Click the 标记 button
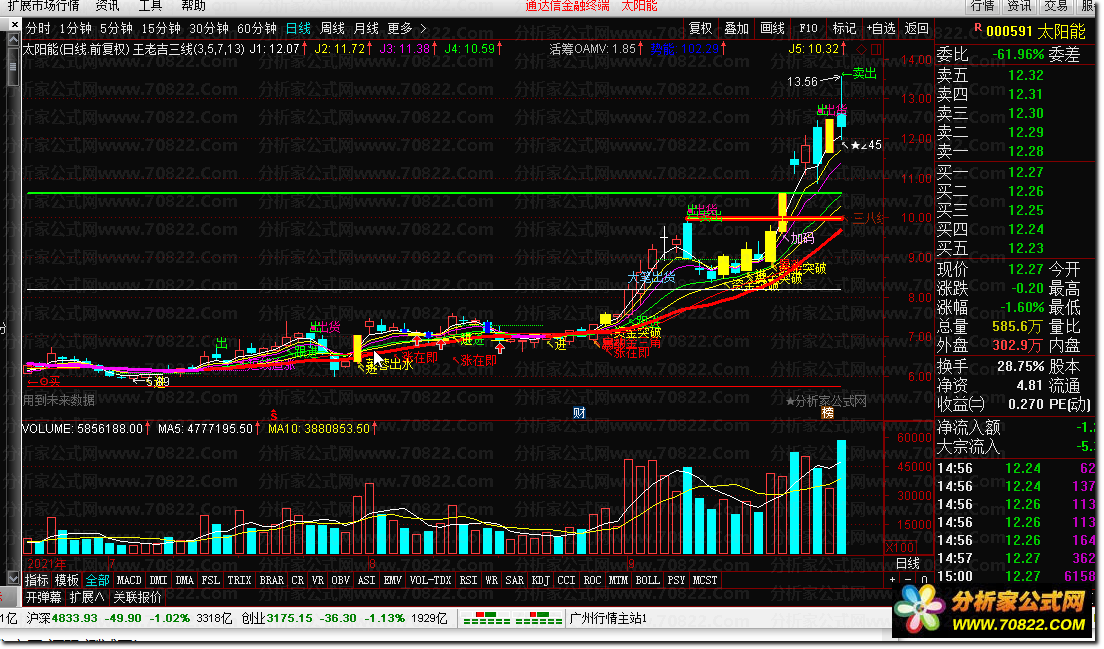Image resolution: width=1104 pixels, height=649 pixels. [844, 28]
